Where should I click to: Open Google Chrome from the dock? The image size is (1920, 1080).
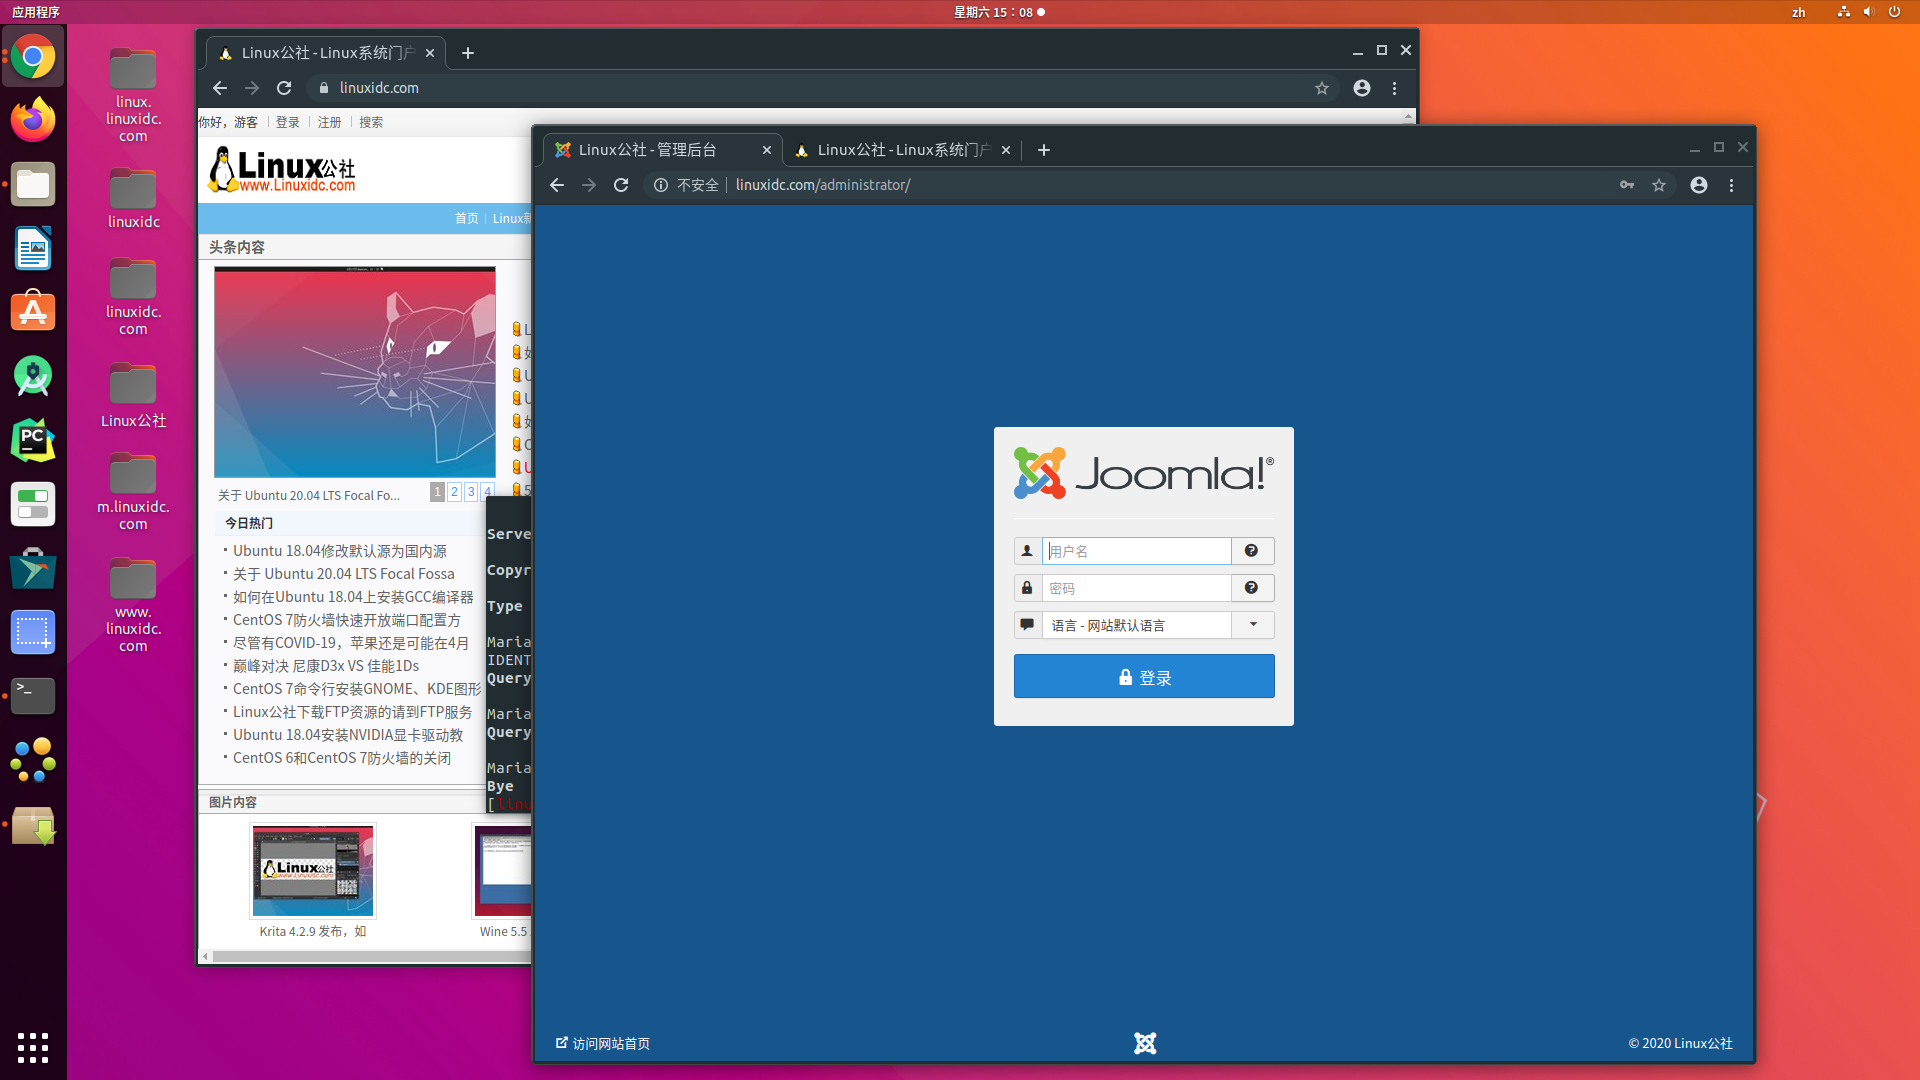(33, 57)
